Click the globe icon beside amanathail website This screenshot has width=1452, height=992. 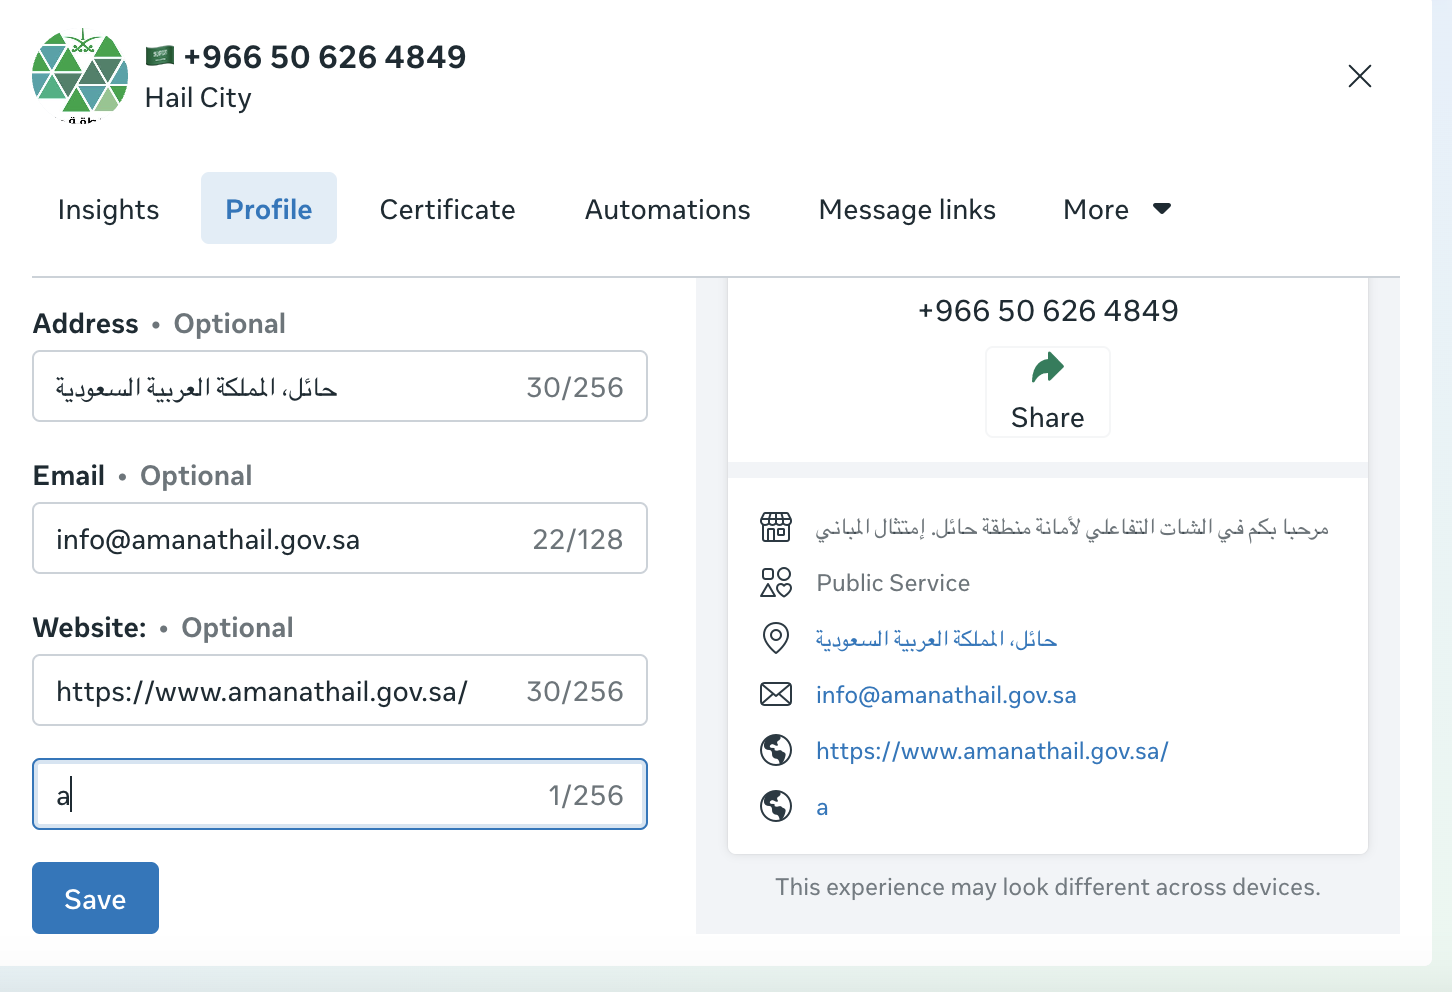pyautogui.click(x=776, y=750)
